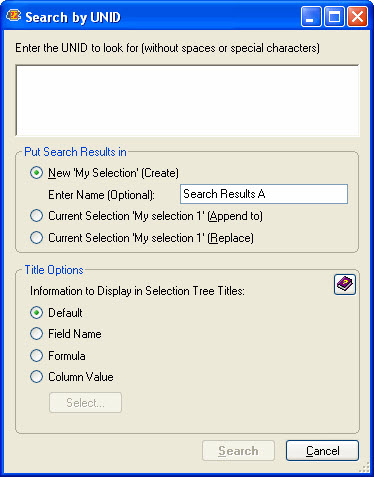Click the app icon in the title bar

tap(14, 16)
